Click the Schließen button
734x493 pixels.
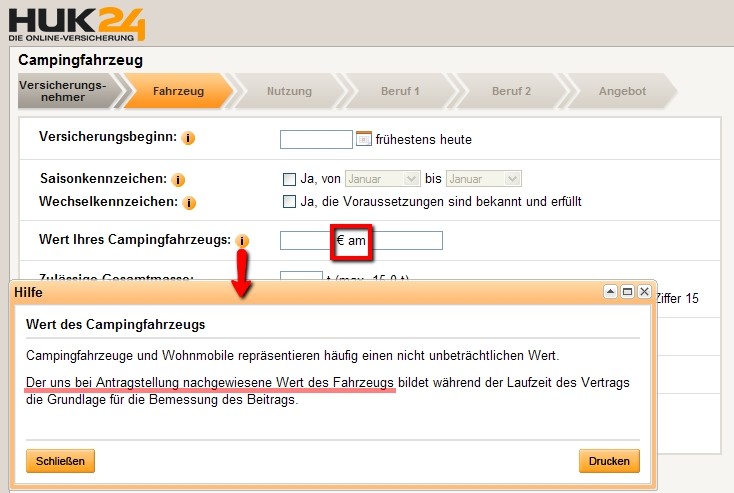click(60, 461)
